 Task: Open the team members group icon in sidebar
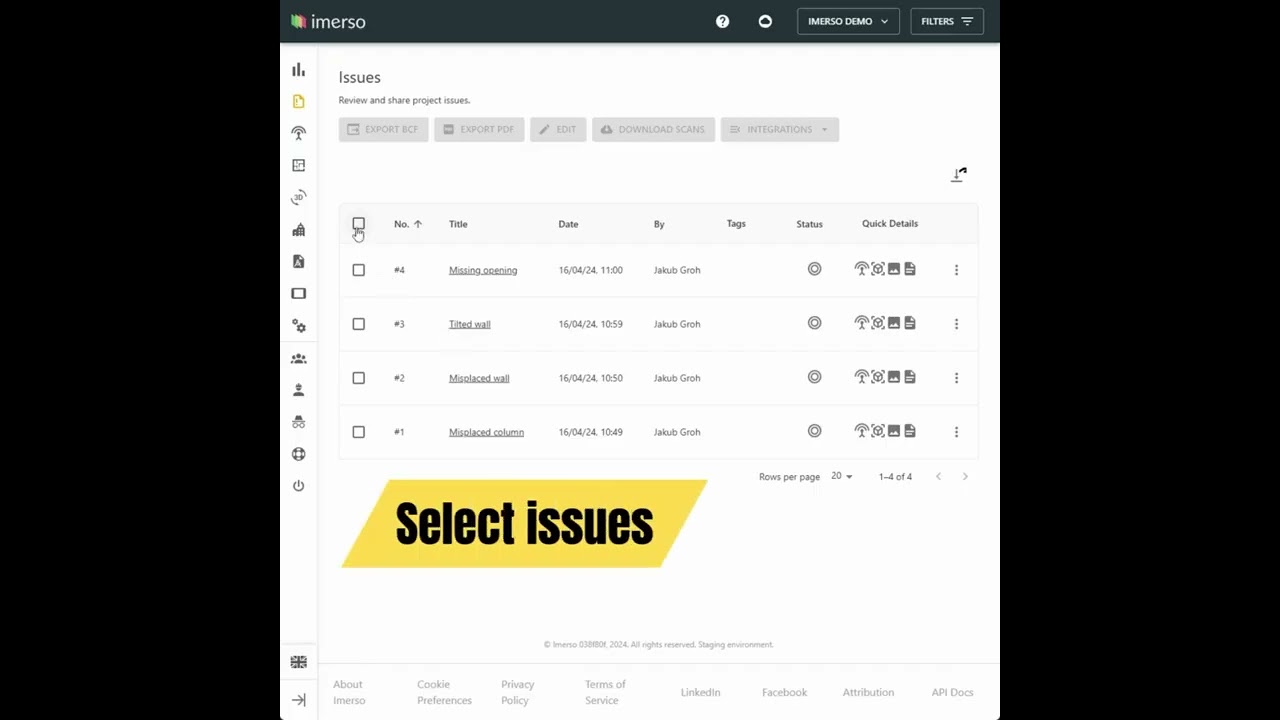pos(298,358)
